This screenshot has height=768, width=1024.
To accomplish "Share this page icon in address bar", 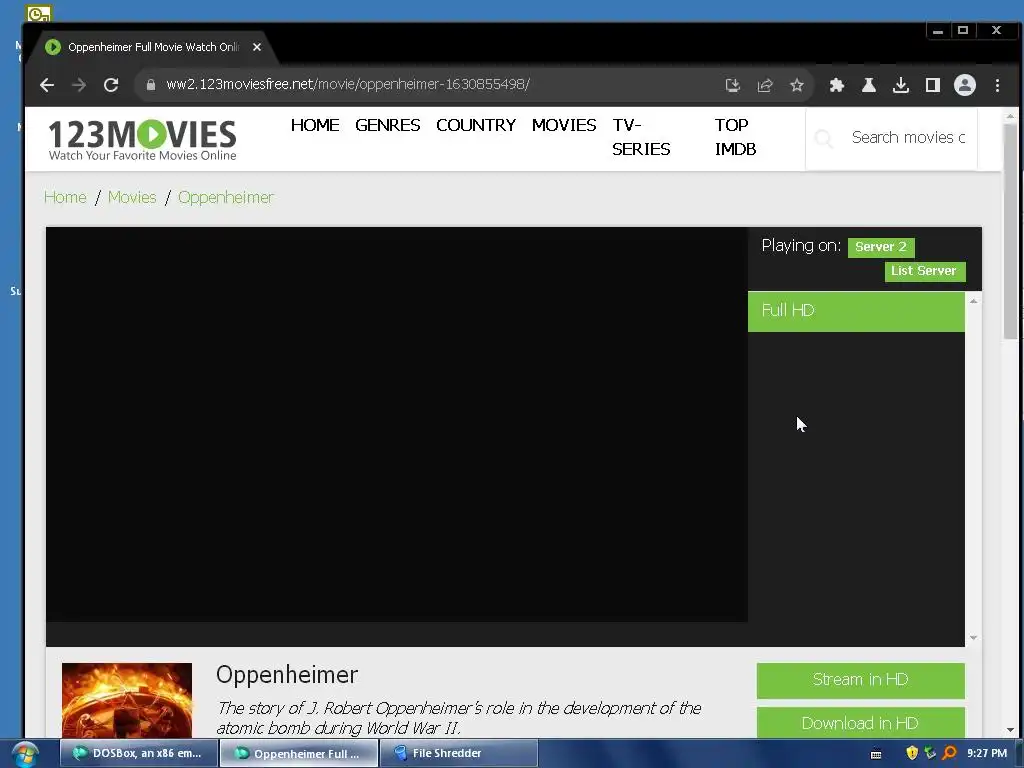I will (x=765, y=85).
